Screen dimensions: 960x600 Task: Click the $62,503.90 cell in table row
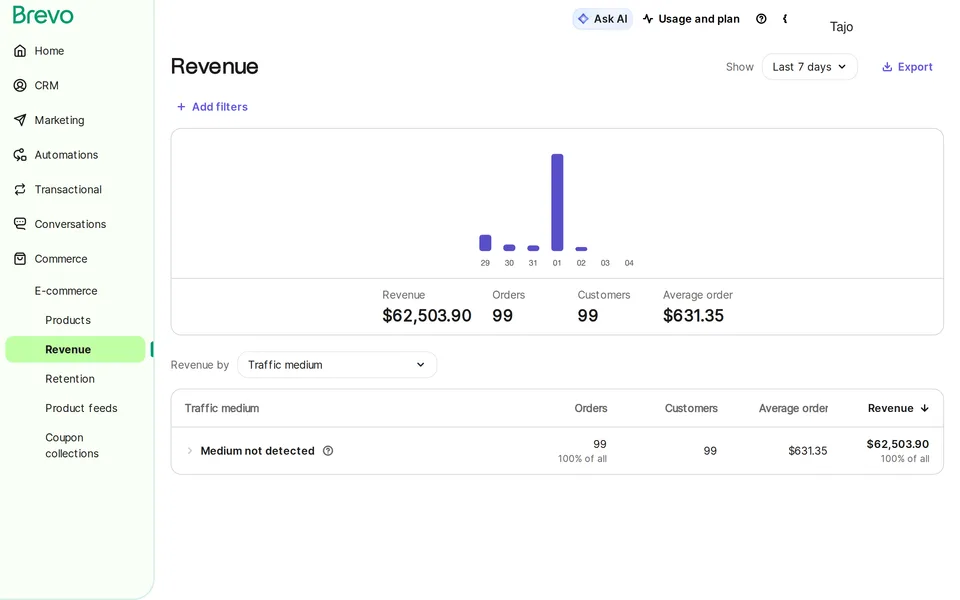pyautogui.click(x=898, y=444)
